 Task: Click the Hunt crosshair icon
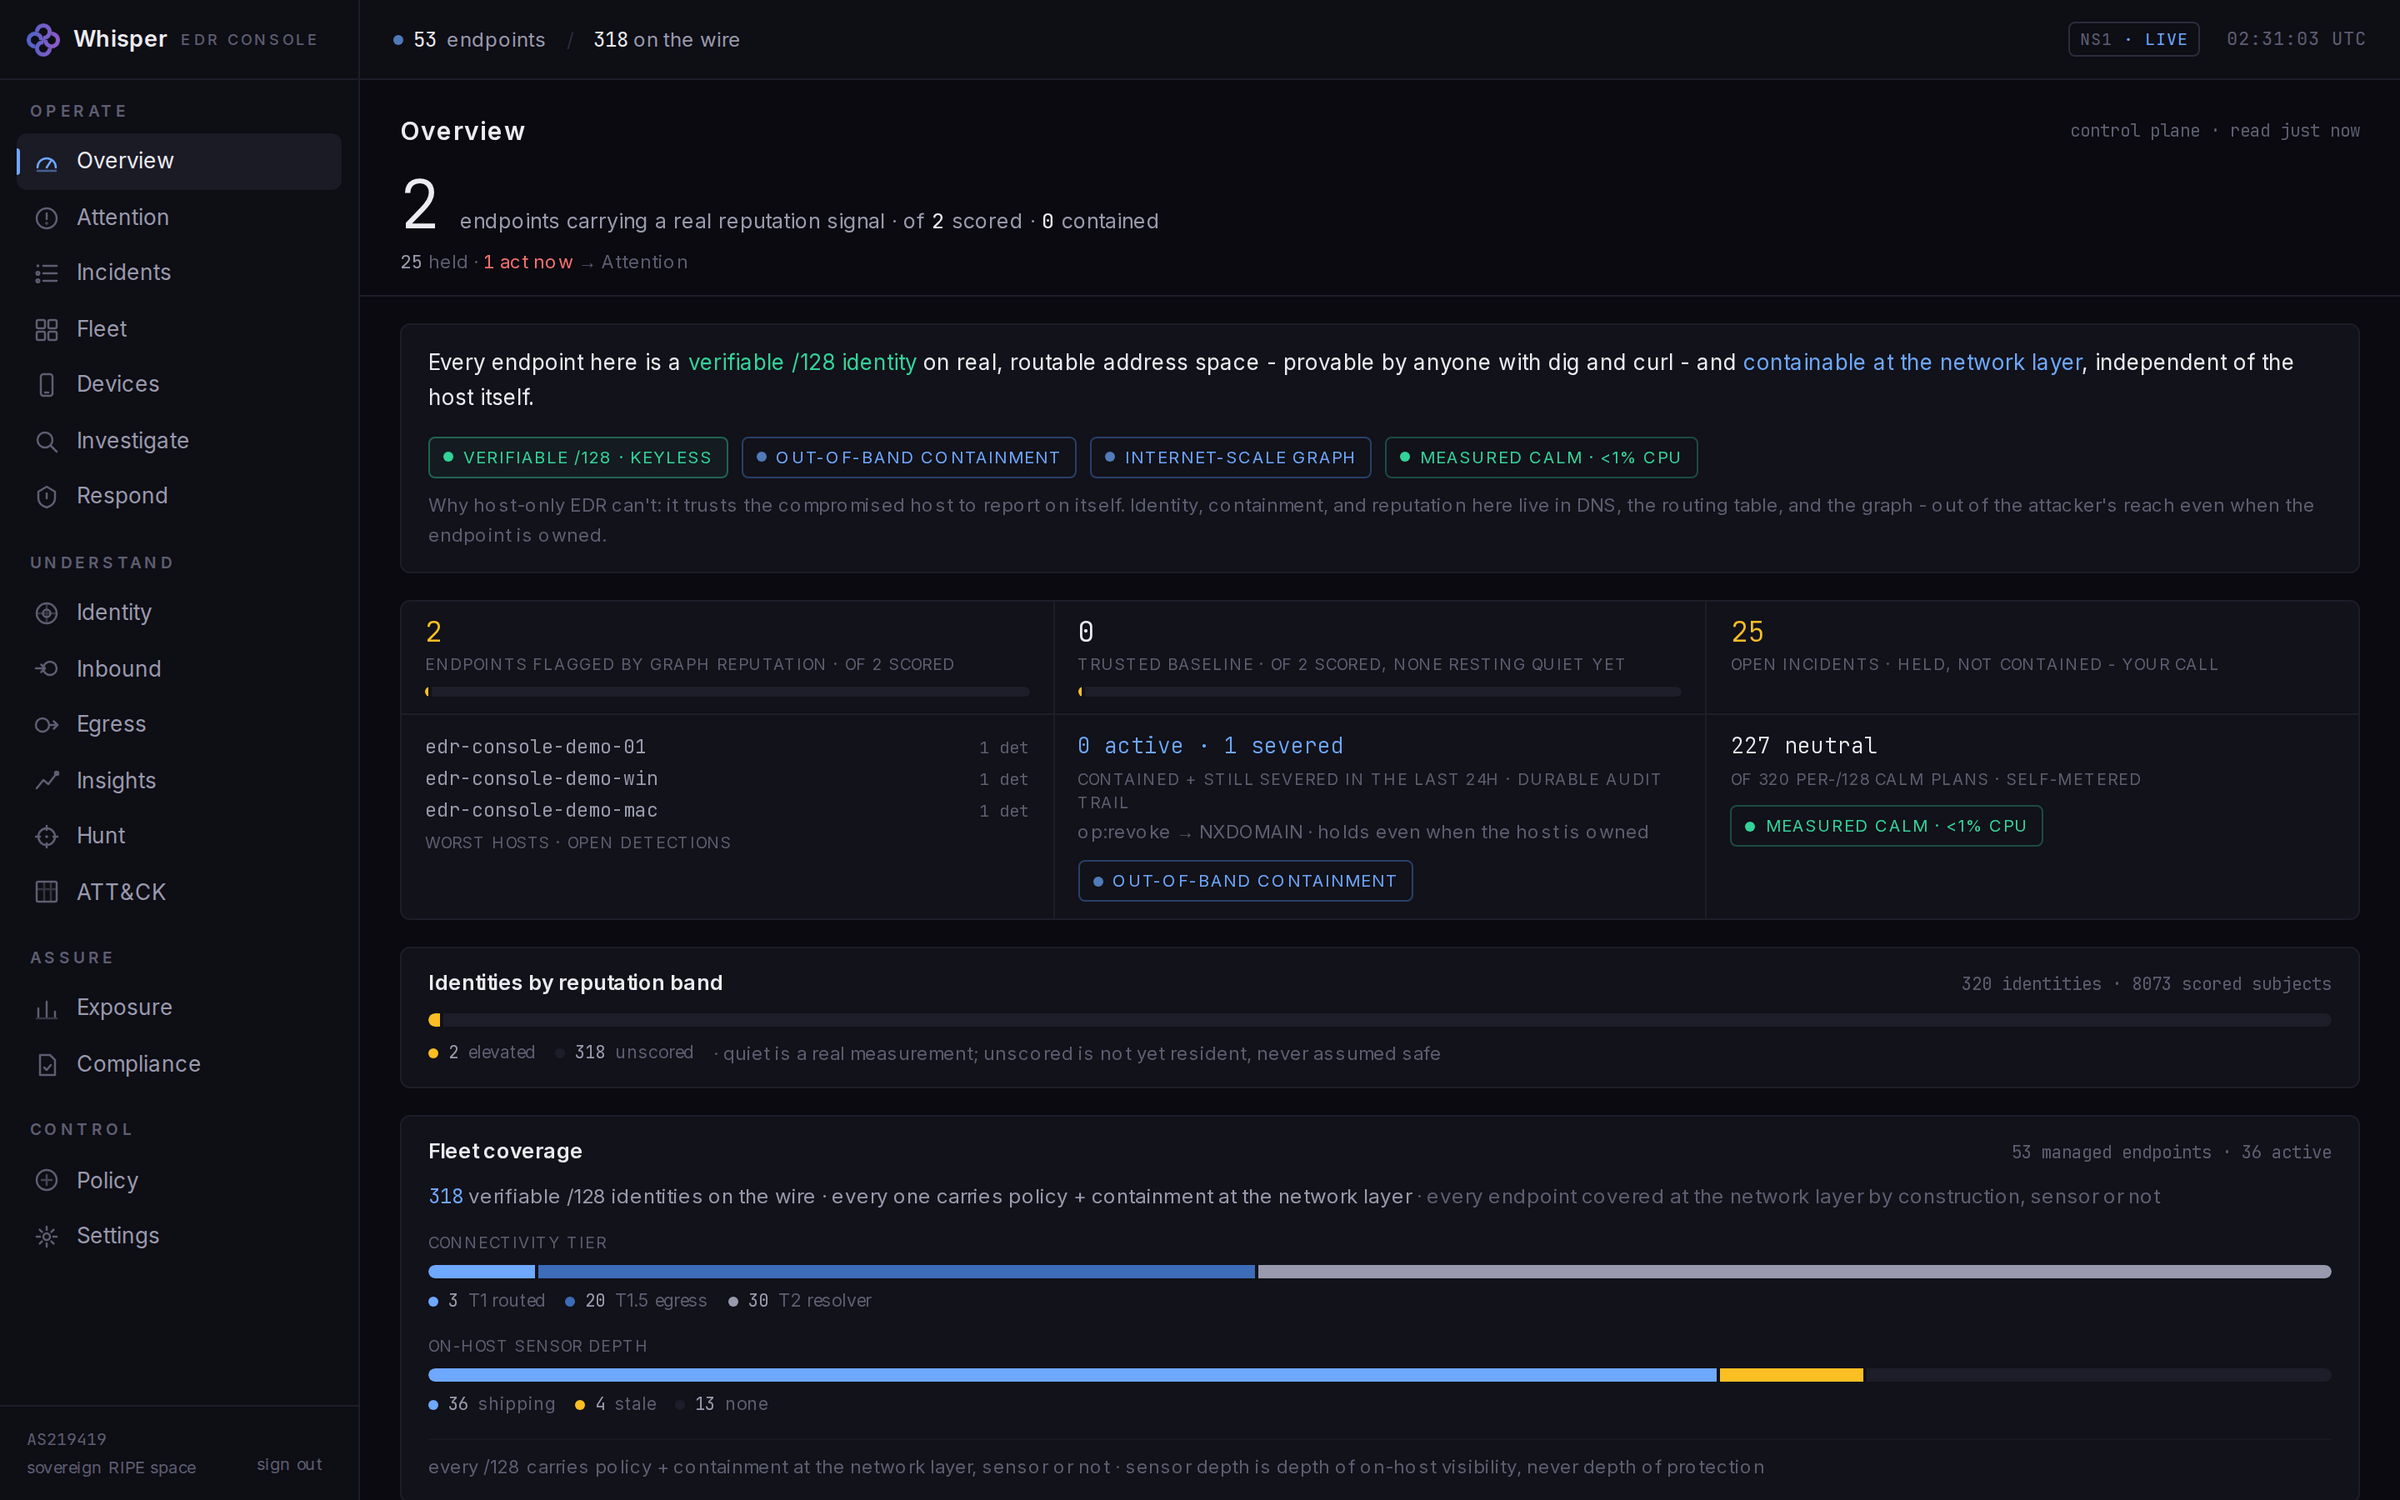(47, 836)
